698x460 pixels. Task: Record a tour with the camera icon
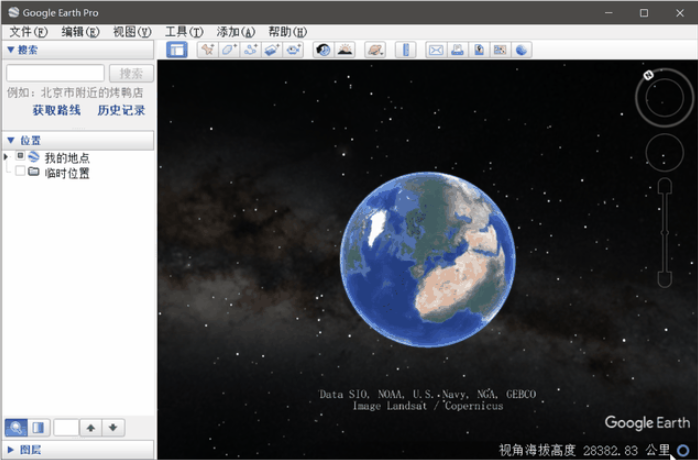[293, 50]
